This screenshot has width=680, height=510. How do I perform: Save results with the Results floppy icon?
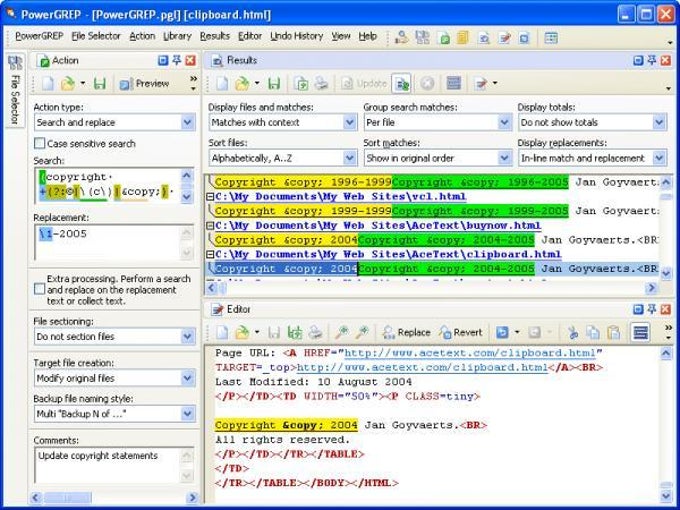pyautogui.click(x=274, y=83)
